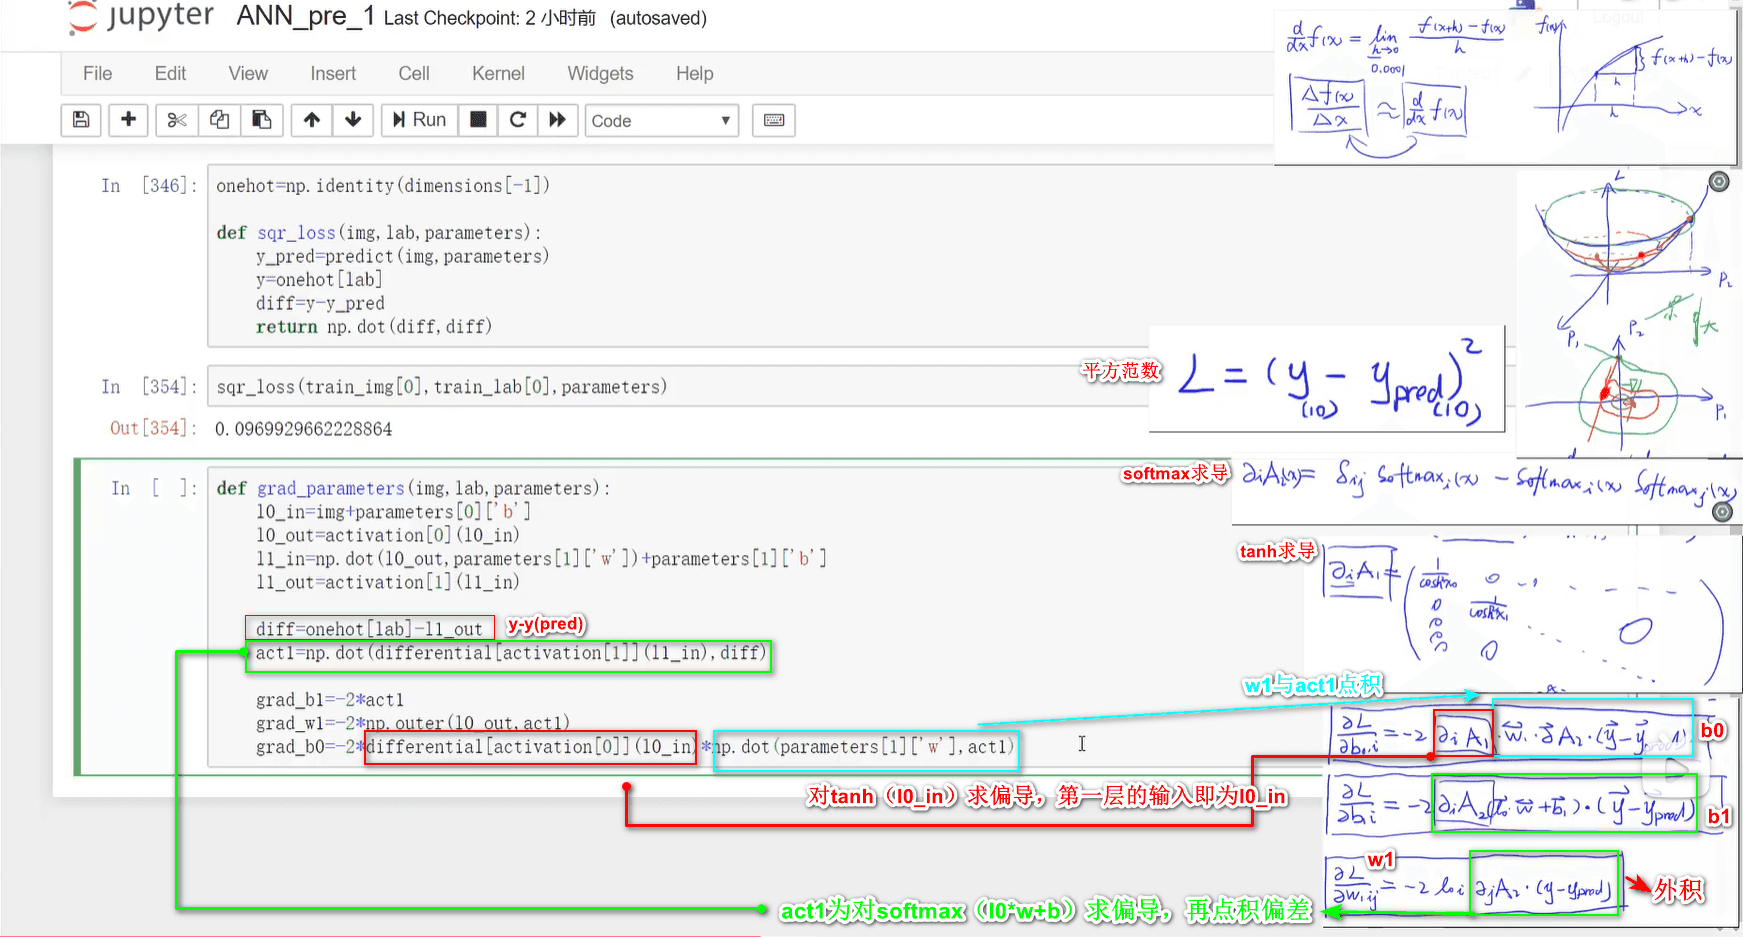This screenshot has height=937, width=1743.
Task: Click the round target icon below the softmax formula
Action: point(1722,512)
